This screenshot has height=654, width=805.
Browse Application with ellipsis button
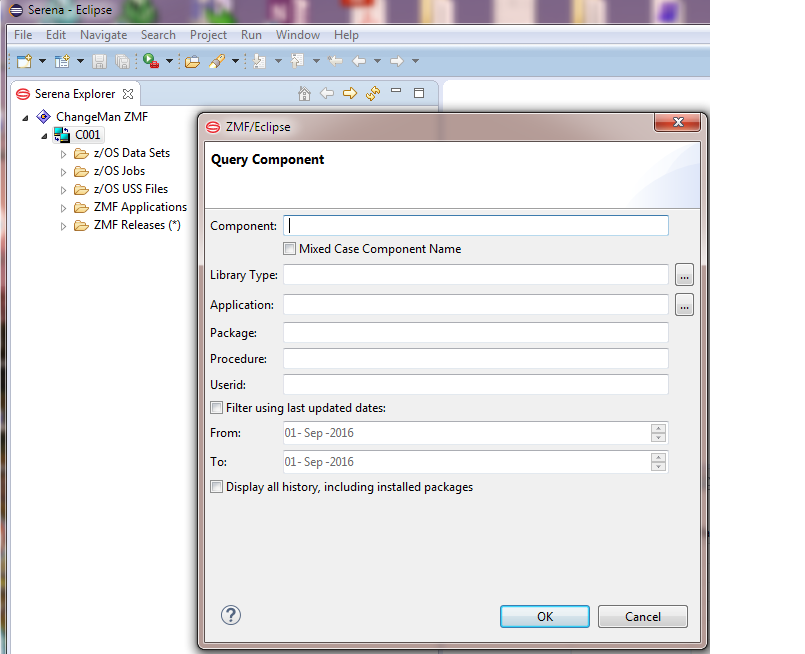click(x=684, y=305)
